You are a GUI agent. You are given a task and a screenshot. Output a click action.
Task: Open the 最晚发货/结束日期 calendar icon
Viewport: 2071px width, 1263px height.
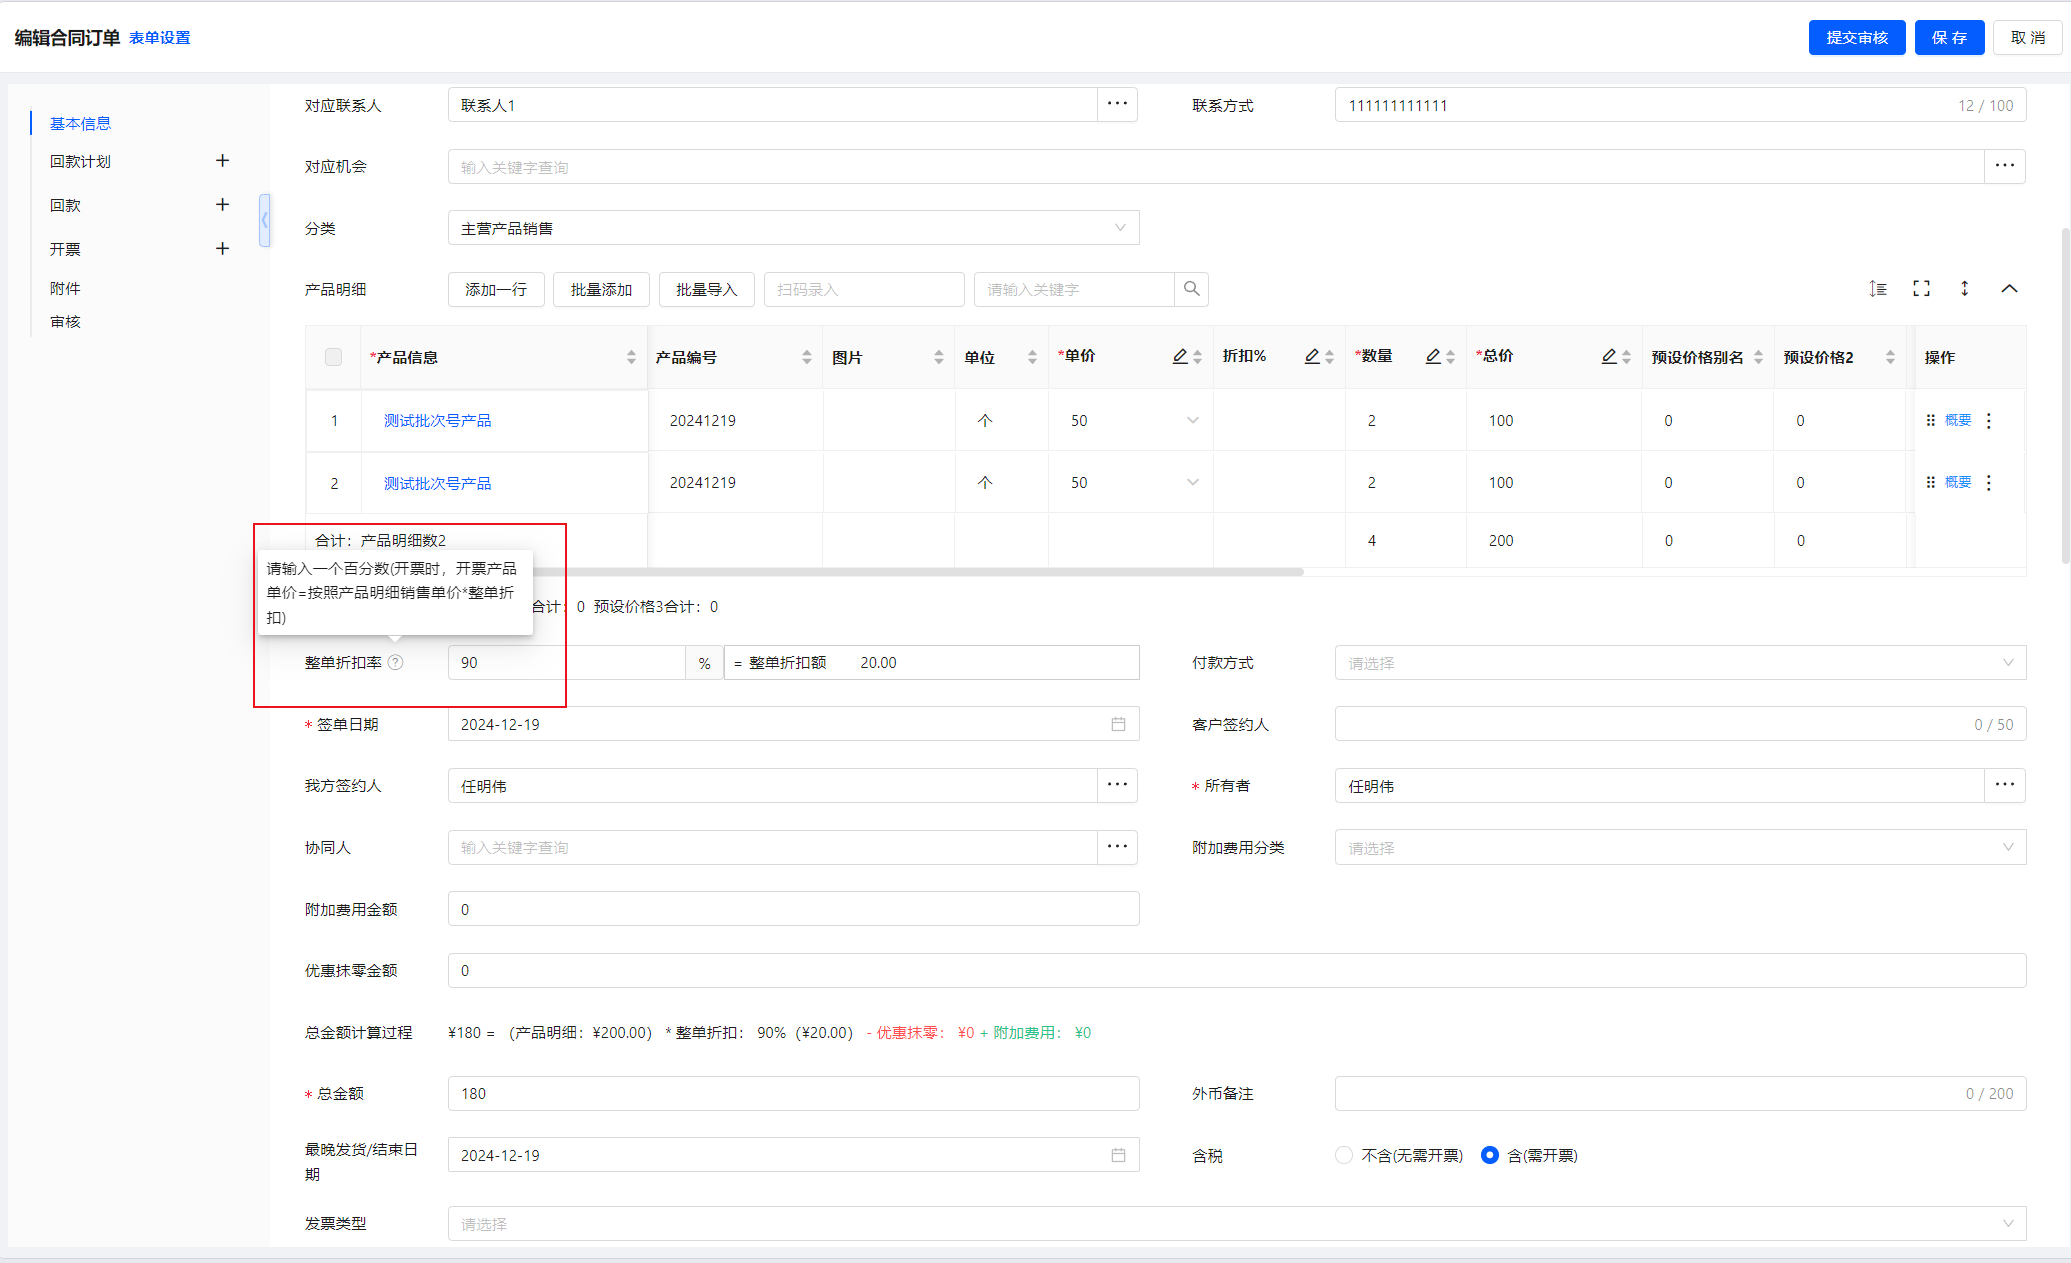pyautogui.click(x=1118, y=1155)
